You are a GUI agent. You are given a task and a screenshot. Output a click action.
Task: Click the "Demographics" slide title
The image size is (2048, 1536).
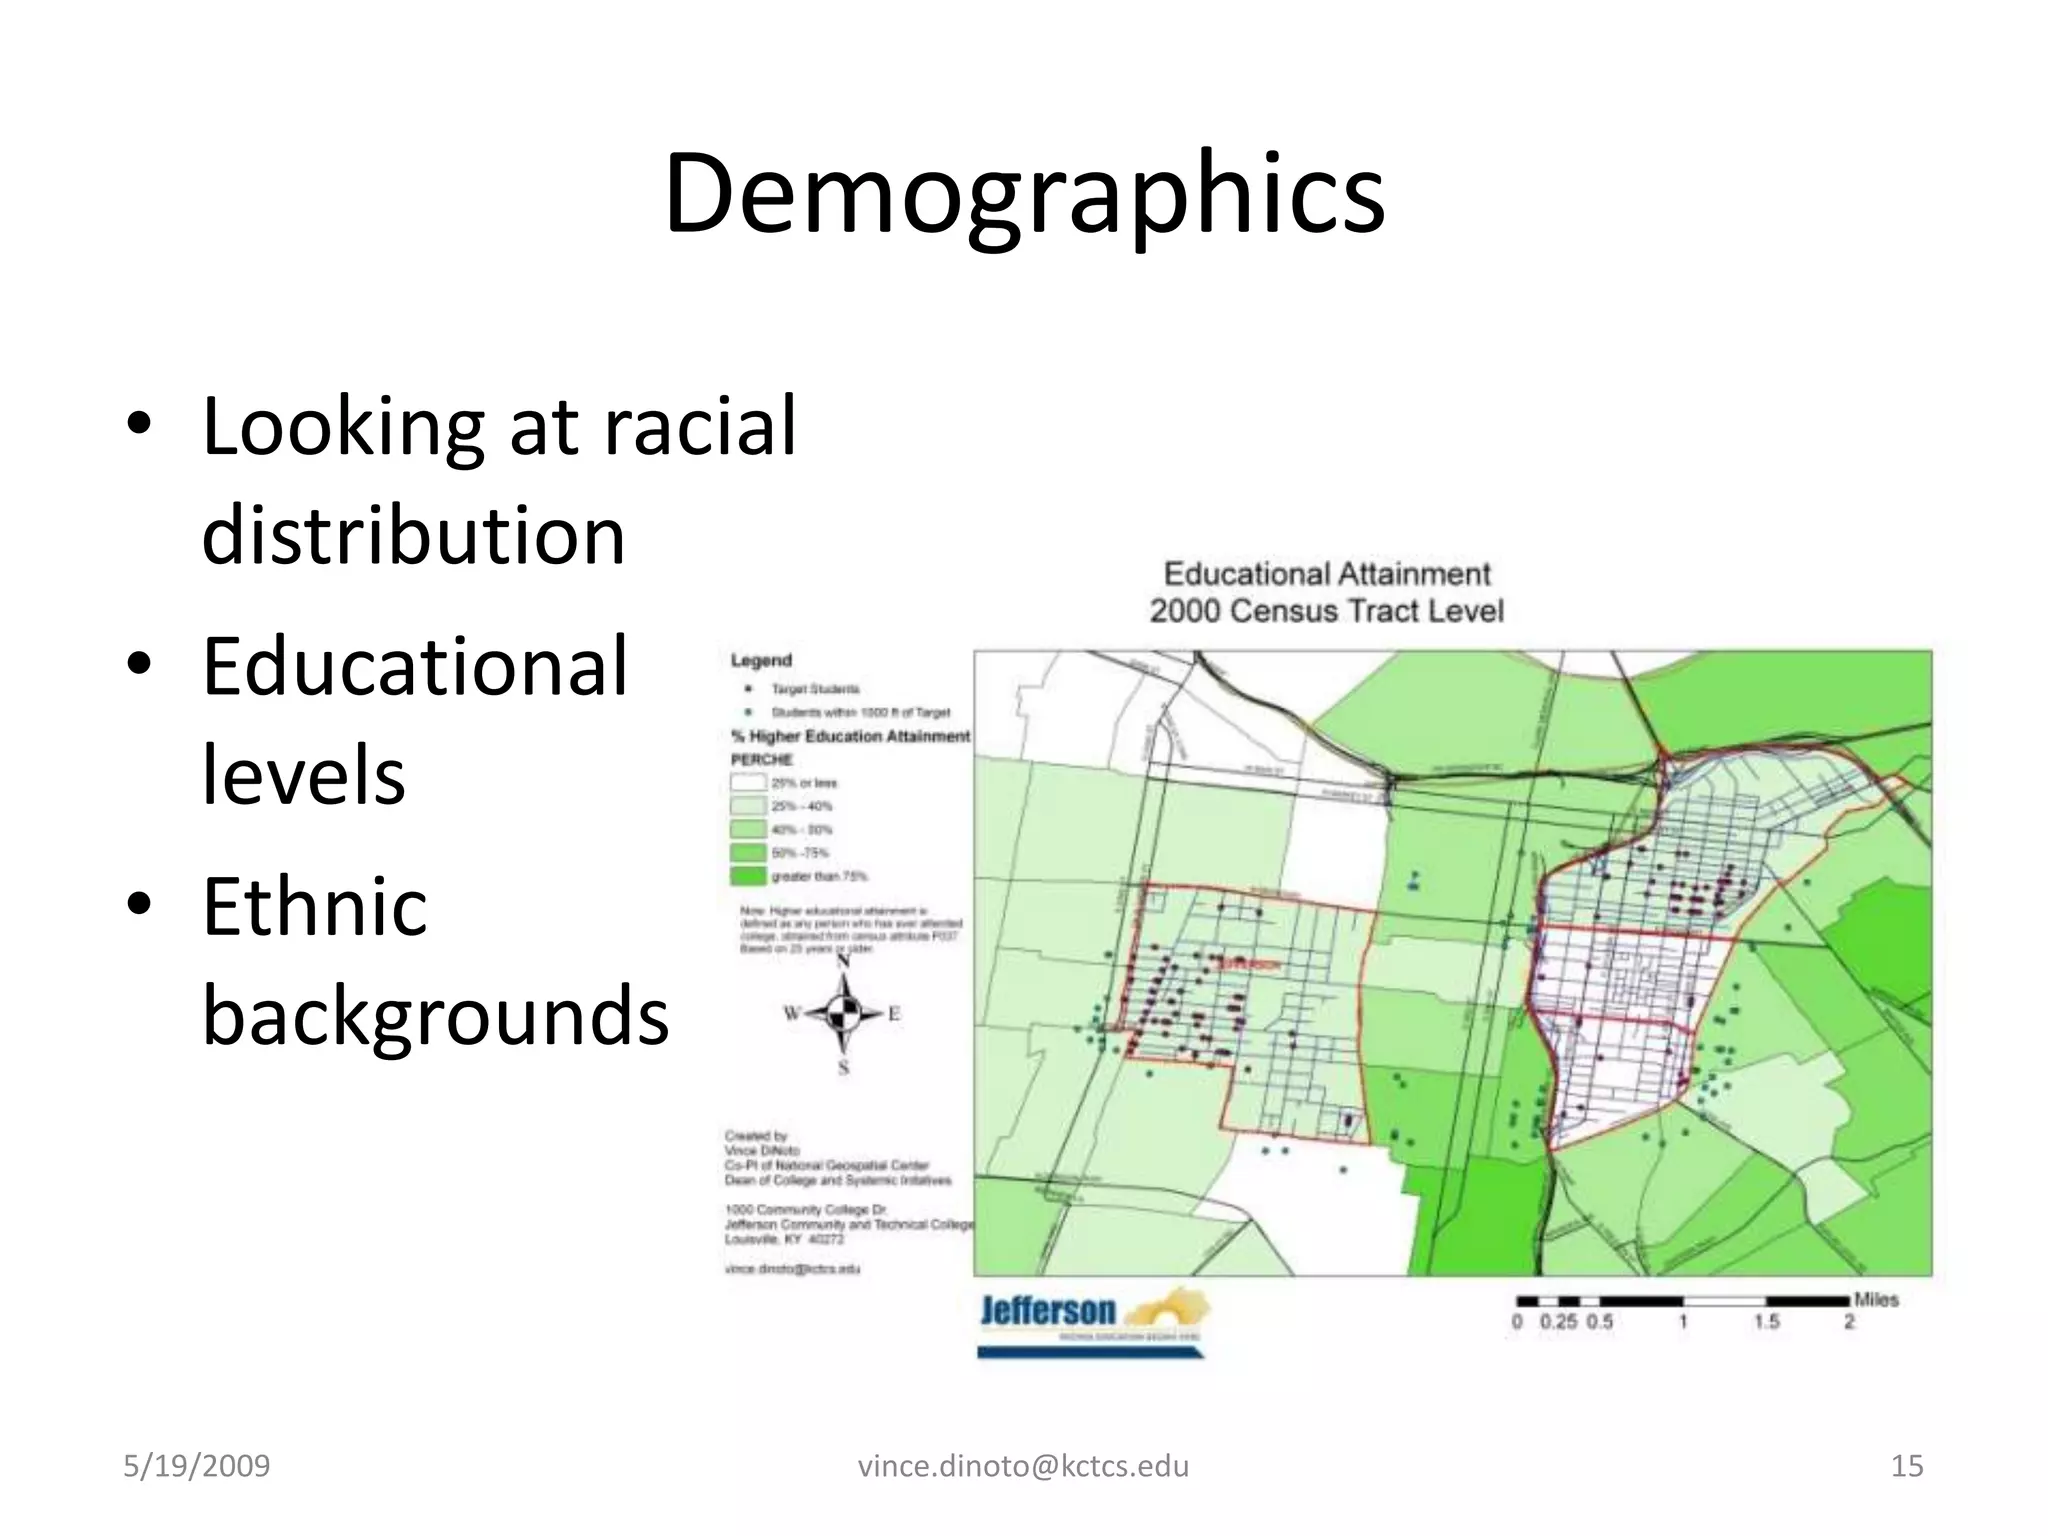click(1024, 193)
